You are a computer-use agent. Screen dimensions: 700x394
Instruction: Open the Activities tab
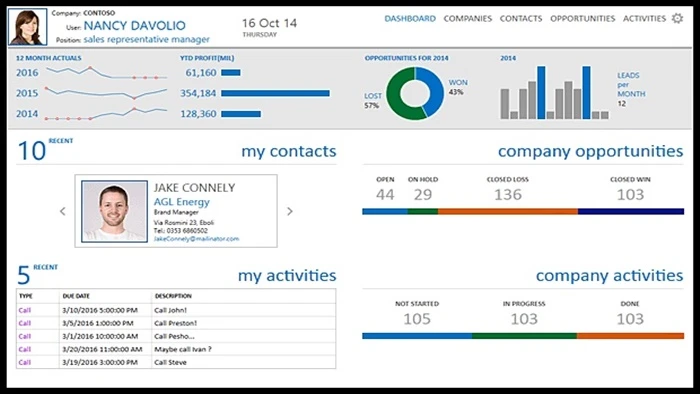tap(644, 18)
